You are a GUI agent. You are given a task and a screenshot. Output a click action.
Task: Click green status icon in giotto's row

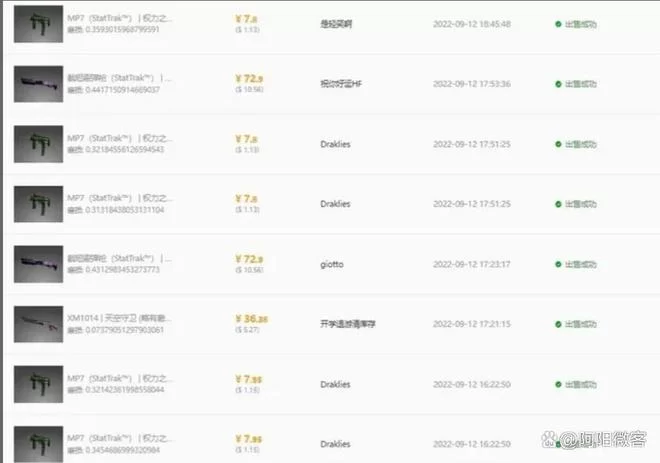558,264
